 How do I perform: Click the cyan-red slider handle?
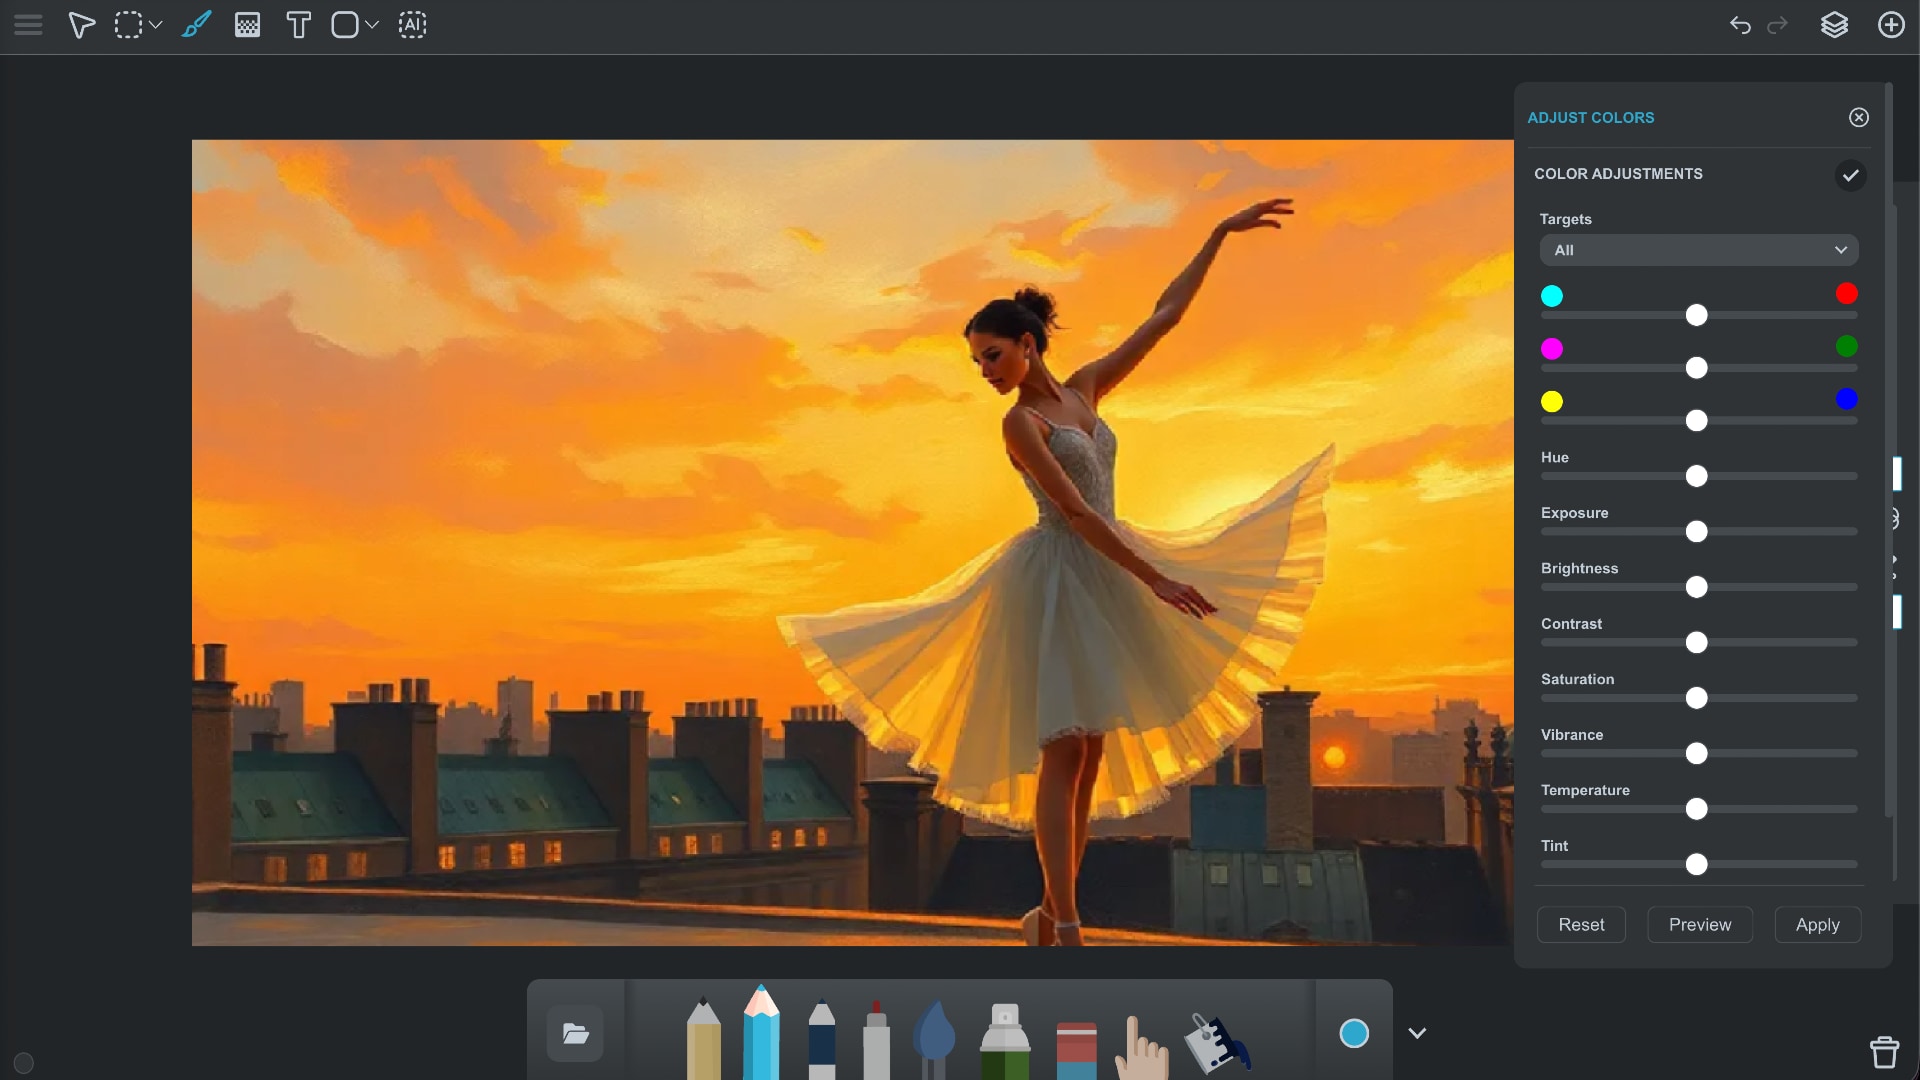(1697, 316)
